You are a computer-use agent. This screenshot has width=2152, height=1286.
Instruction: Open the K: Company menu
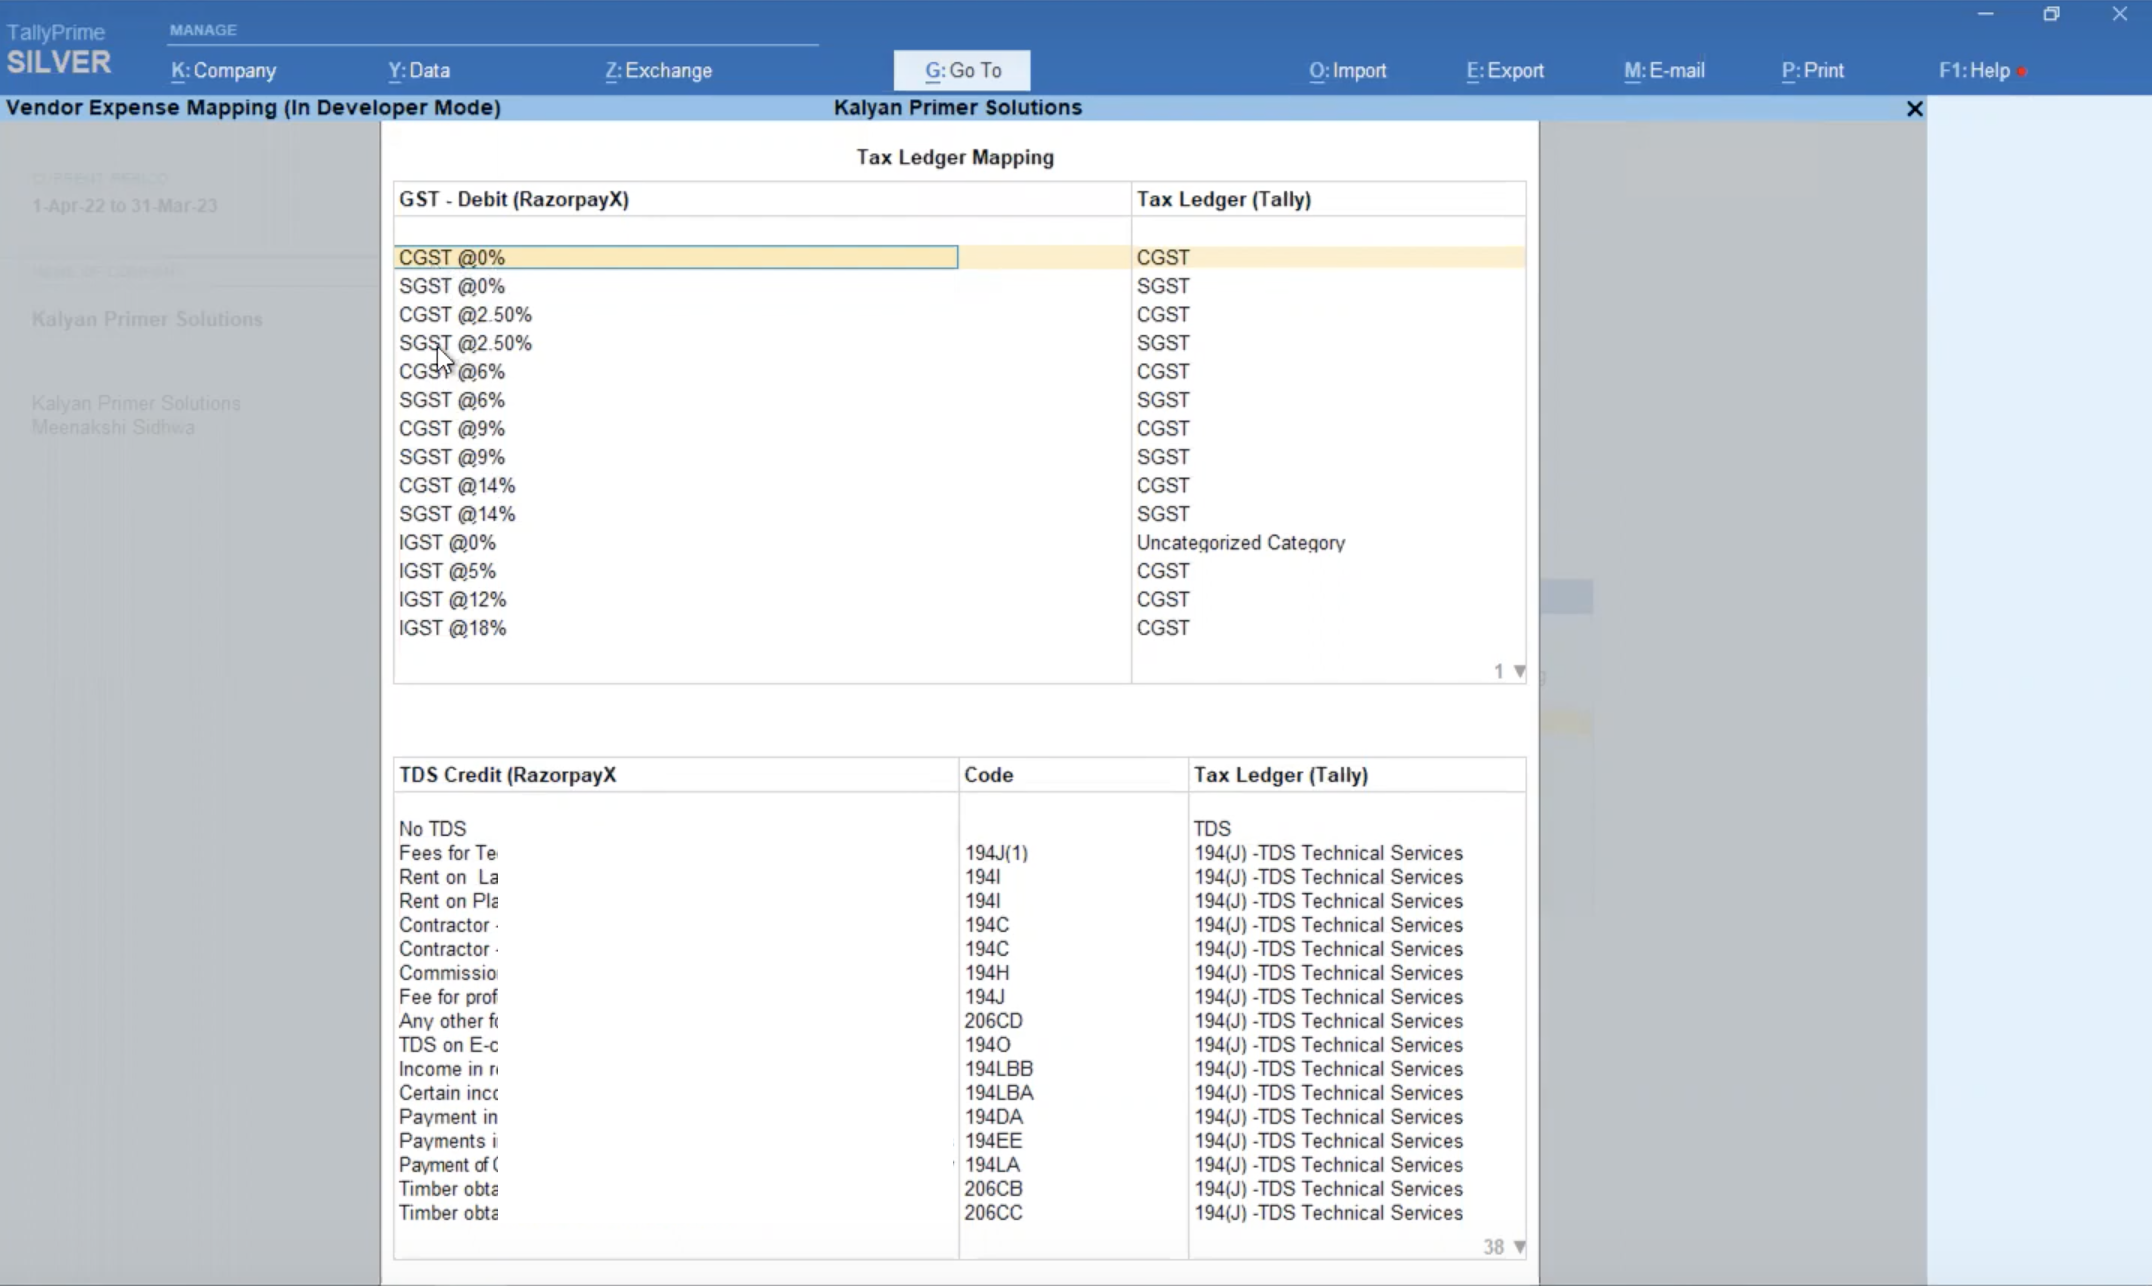[223, 71]
